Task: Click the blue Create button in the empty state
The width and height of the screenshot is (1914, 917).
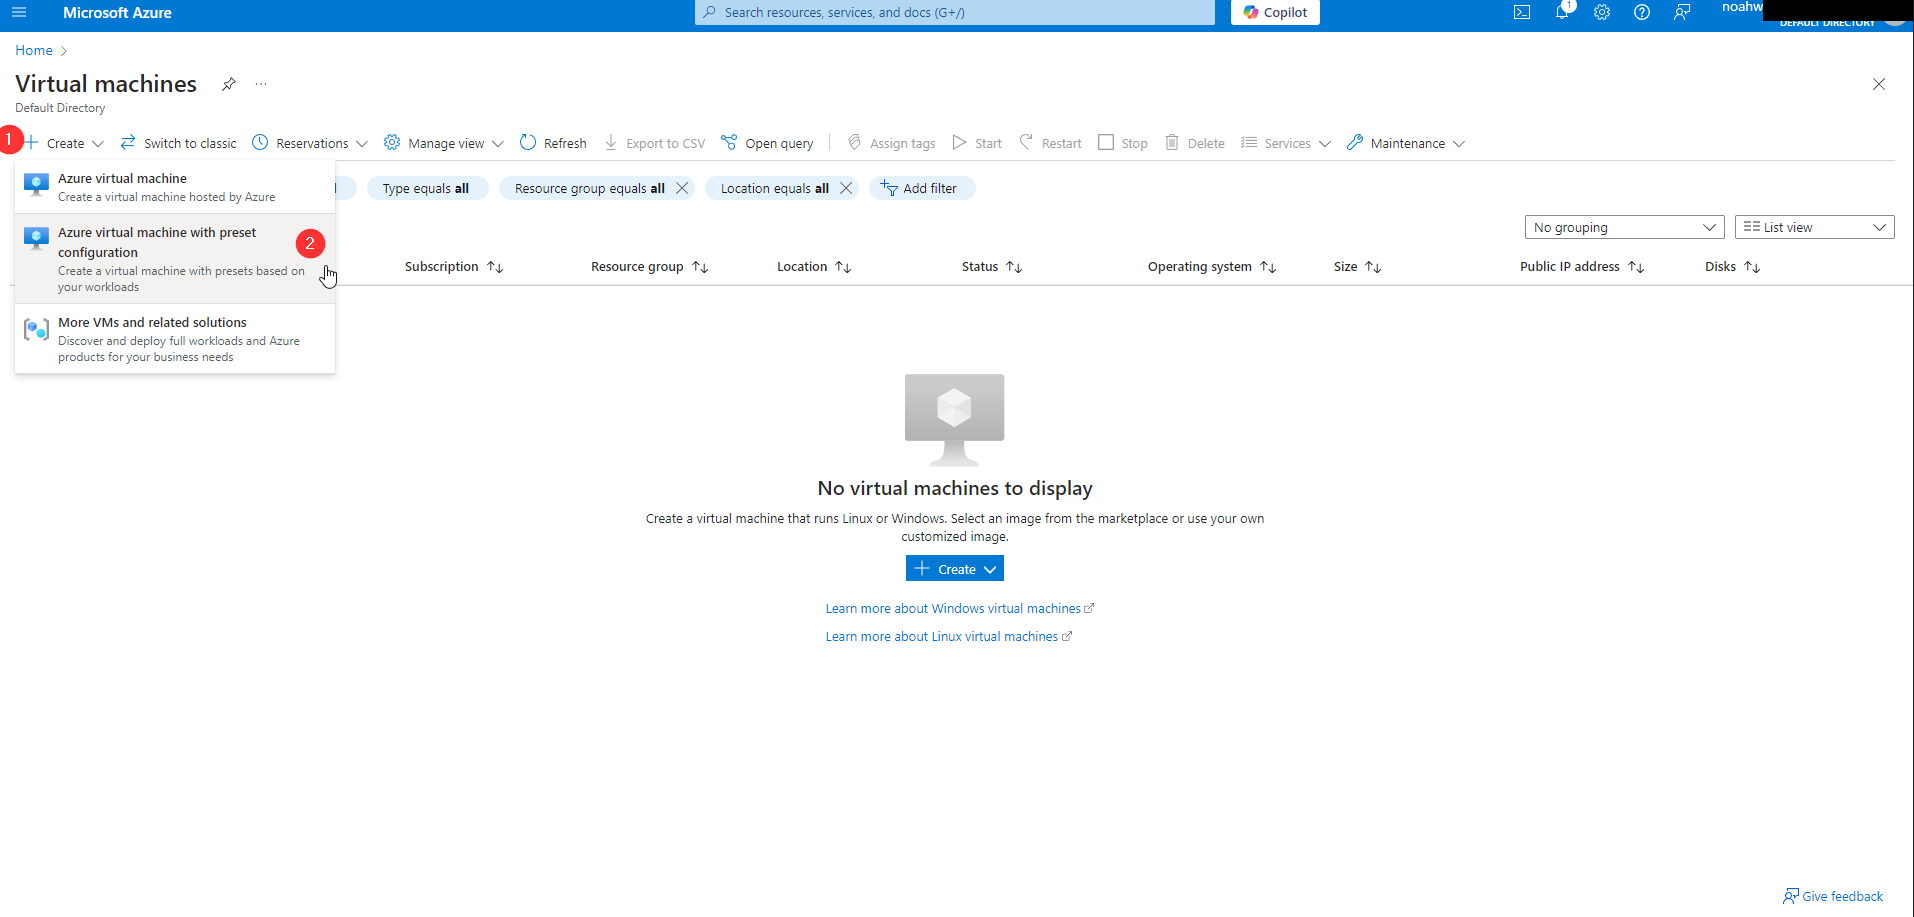Action: [x=955, y=569]
